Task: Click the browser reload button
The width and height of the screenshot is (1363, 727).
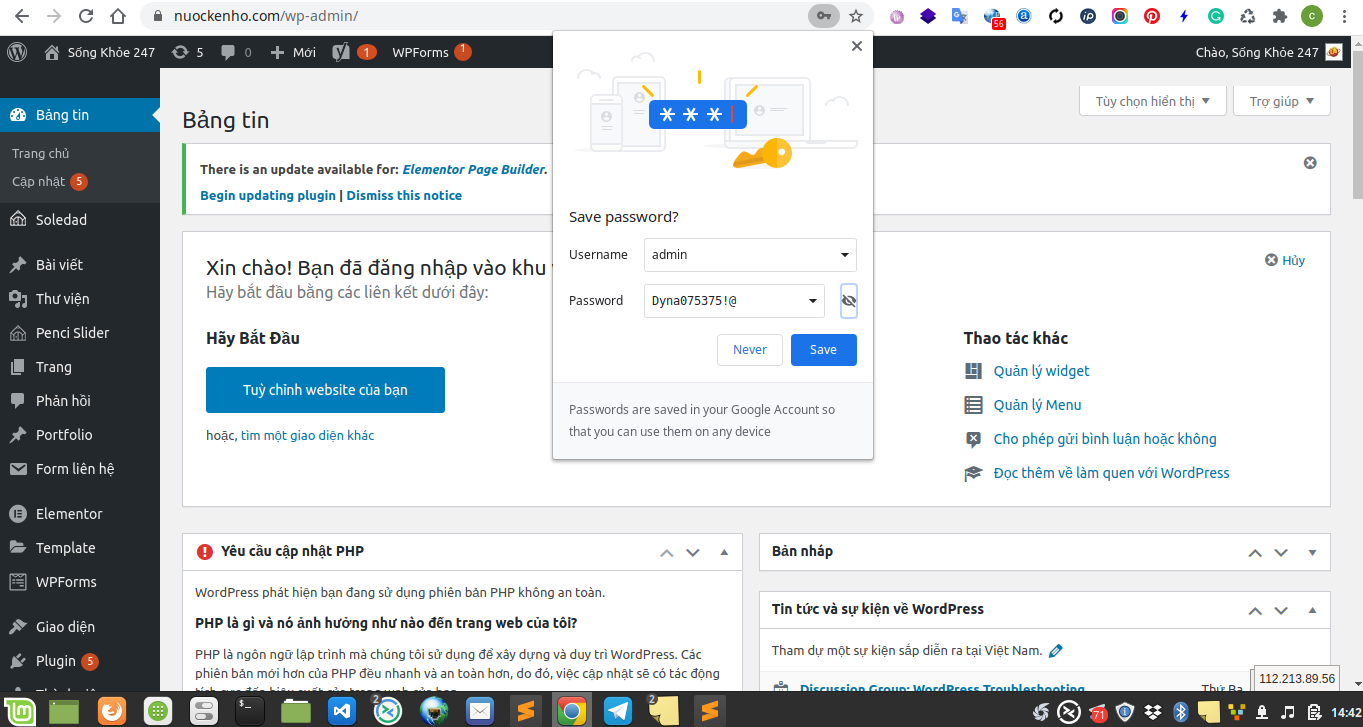Action: [86, 16]
